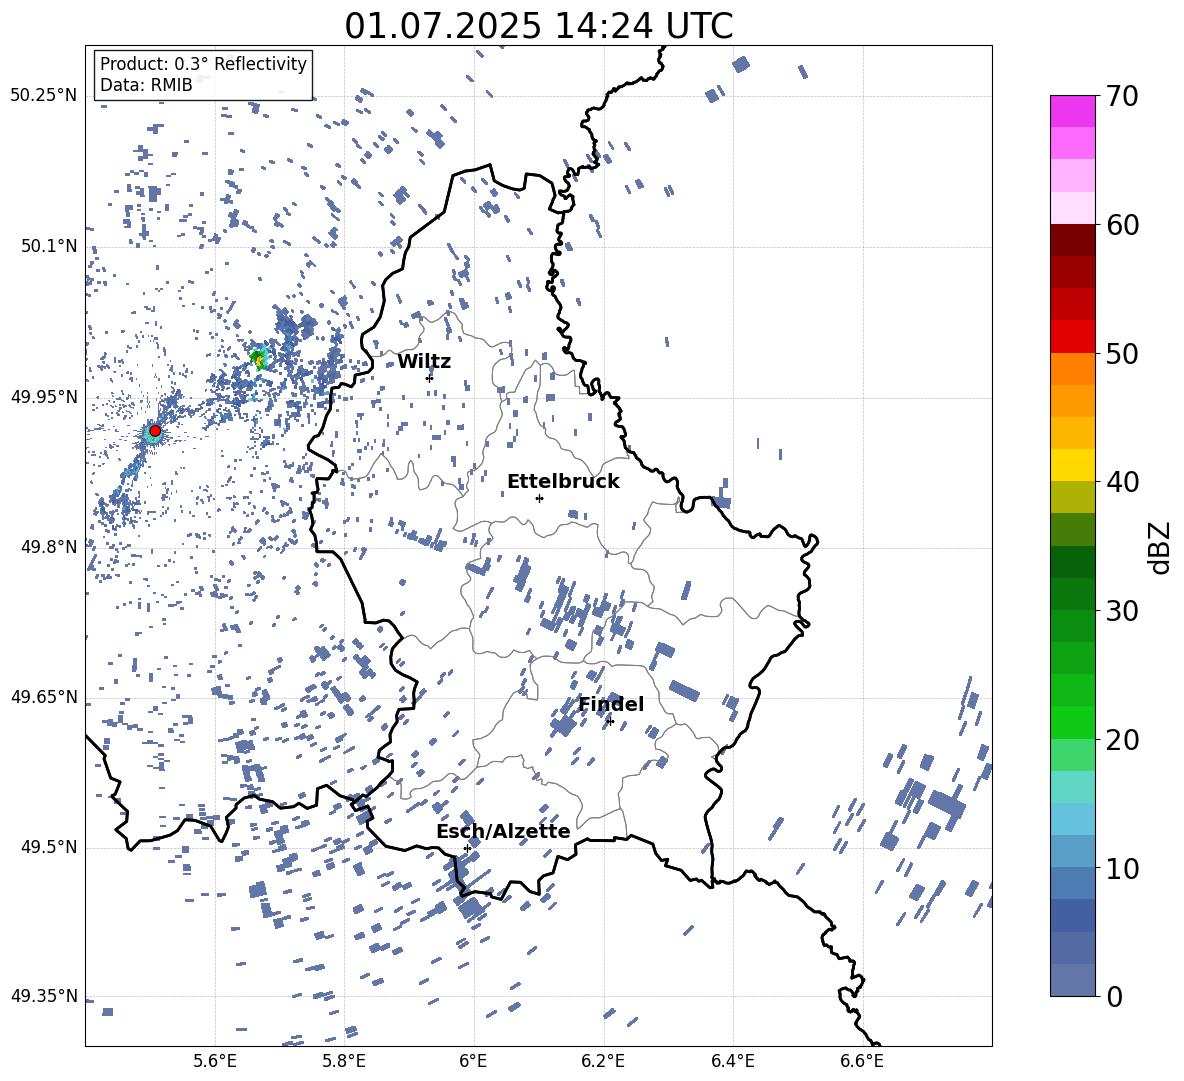The width and height of the screenshot is (1184, 1081).
Task: Click the 10 tick label on colorbar
Action: (1122, 868)
